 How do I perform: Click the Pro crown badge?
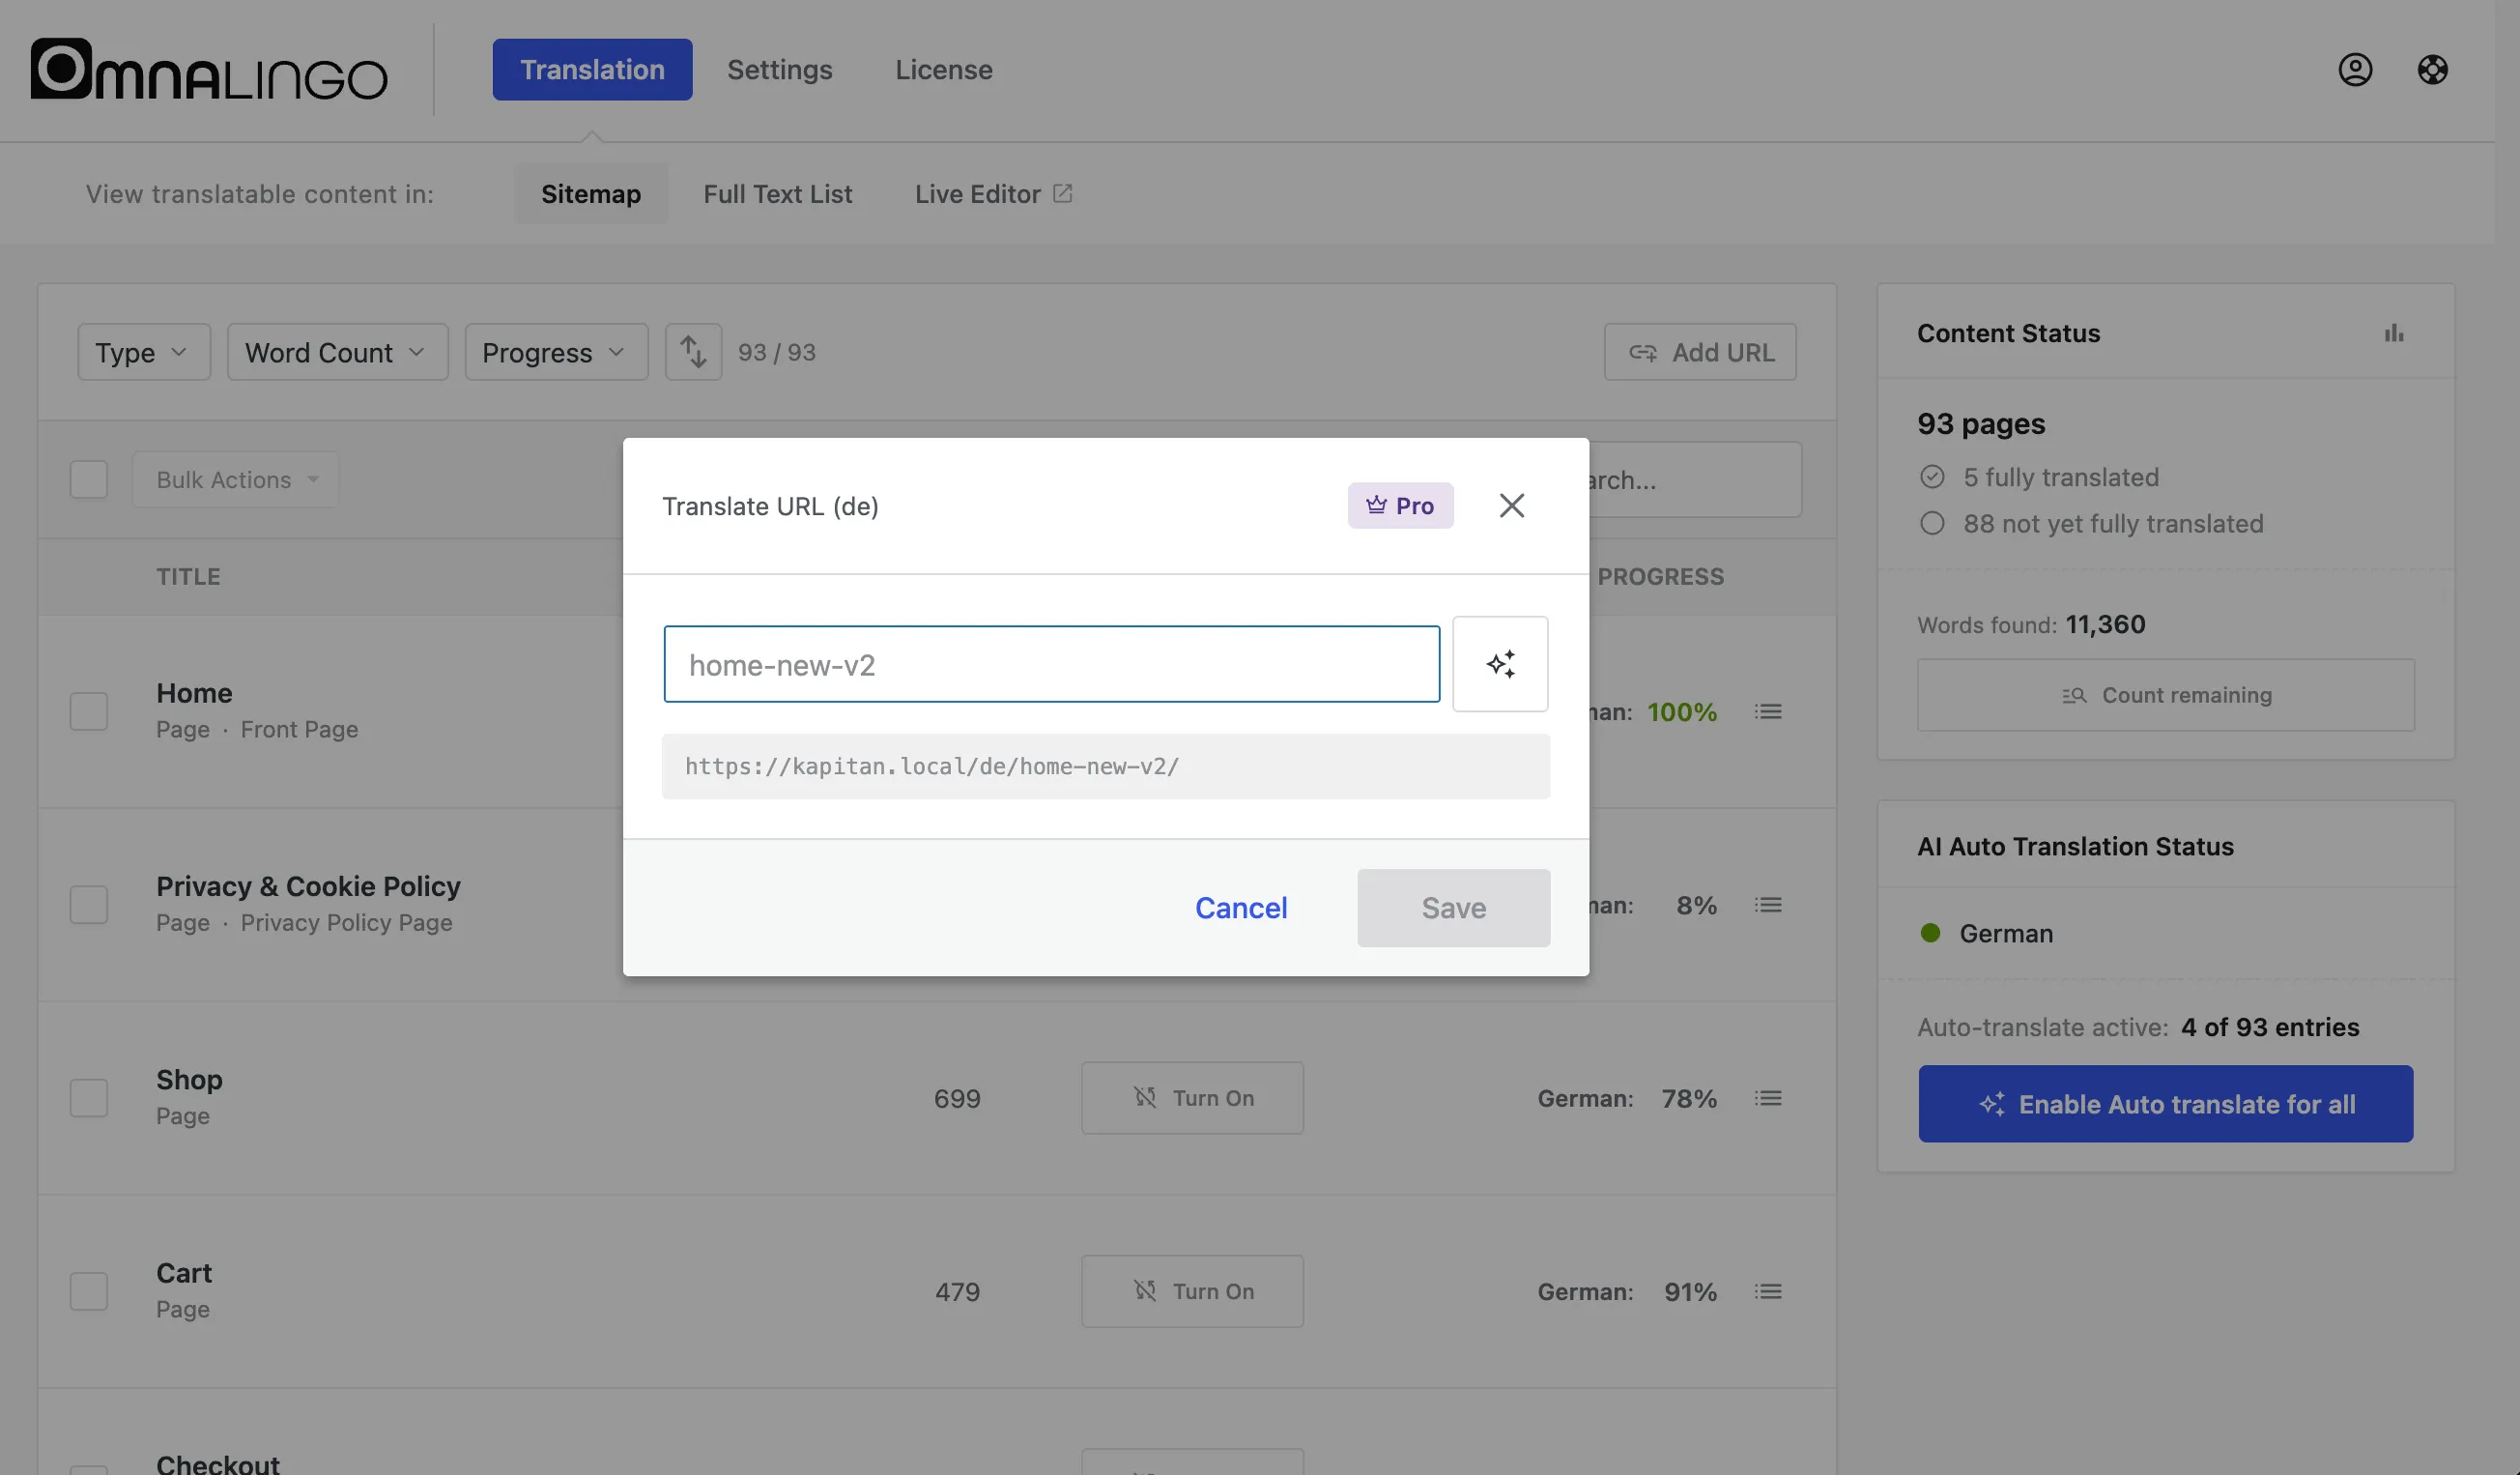click(1400, 505)
